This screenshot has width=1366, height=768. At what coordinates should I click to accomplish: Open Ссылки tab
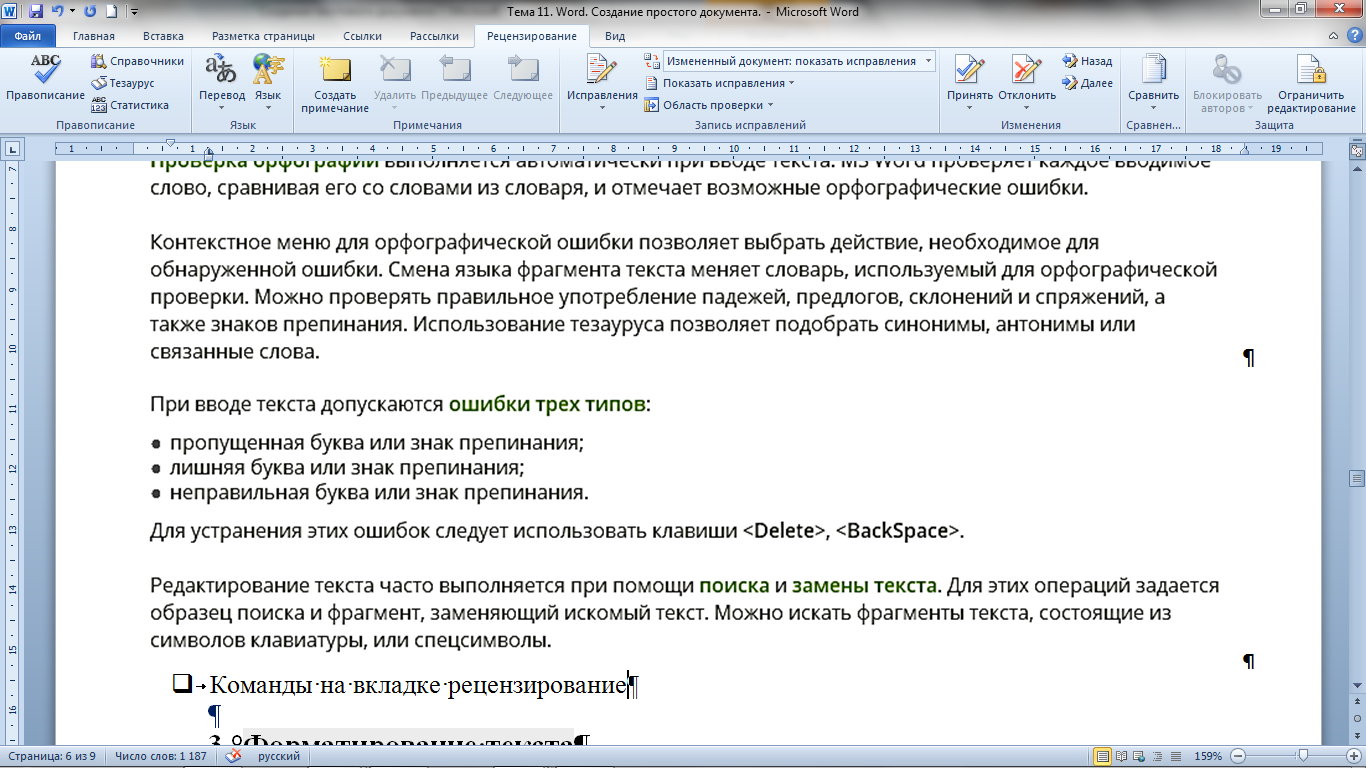[x=362, y=36]
